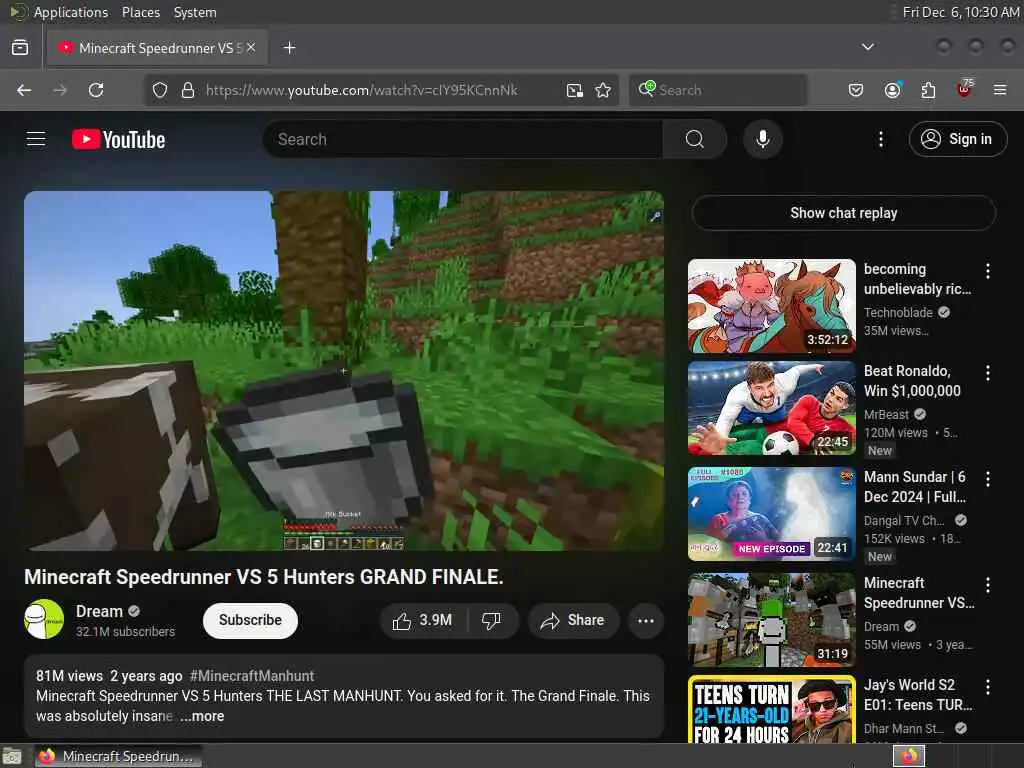This screenshot has width=1024, height=768.
Task: Open the Places menu
Action: coord(140,12)
